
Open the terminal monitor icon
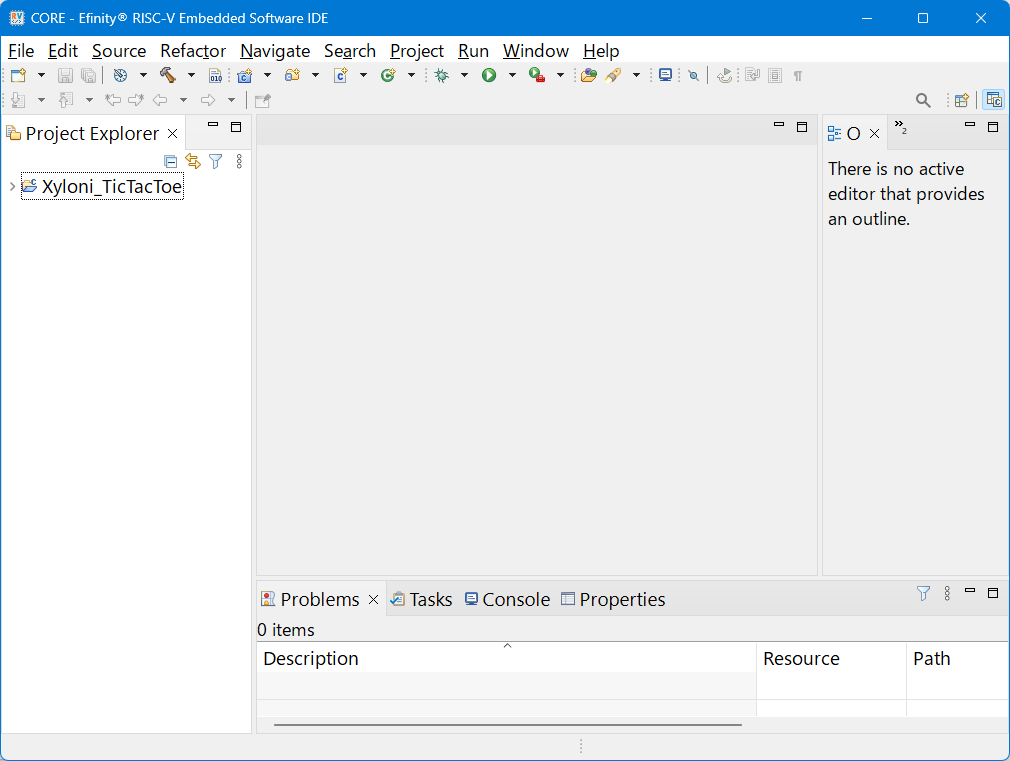point(665,75)
